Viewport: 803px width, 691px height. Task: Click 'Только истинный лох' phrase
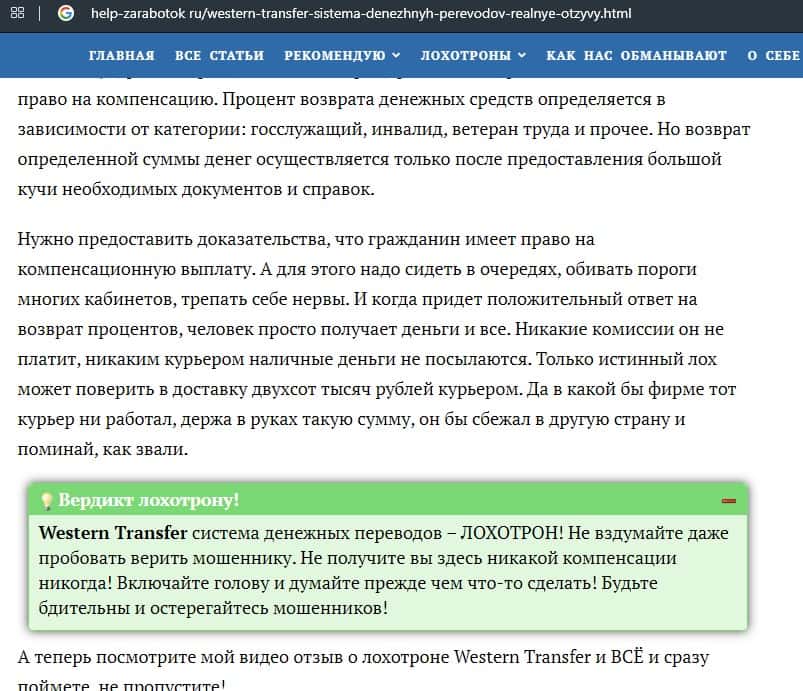point(626,359)
